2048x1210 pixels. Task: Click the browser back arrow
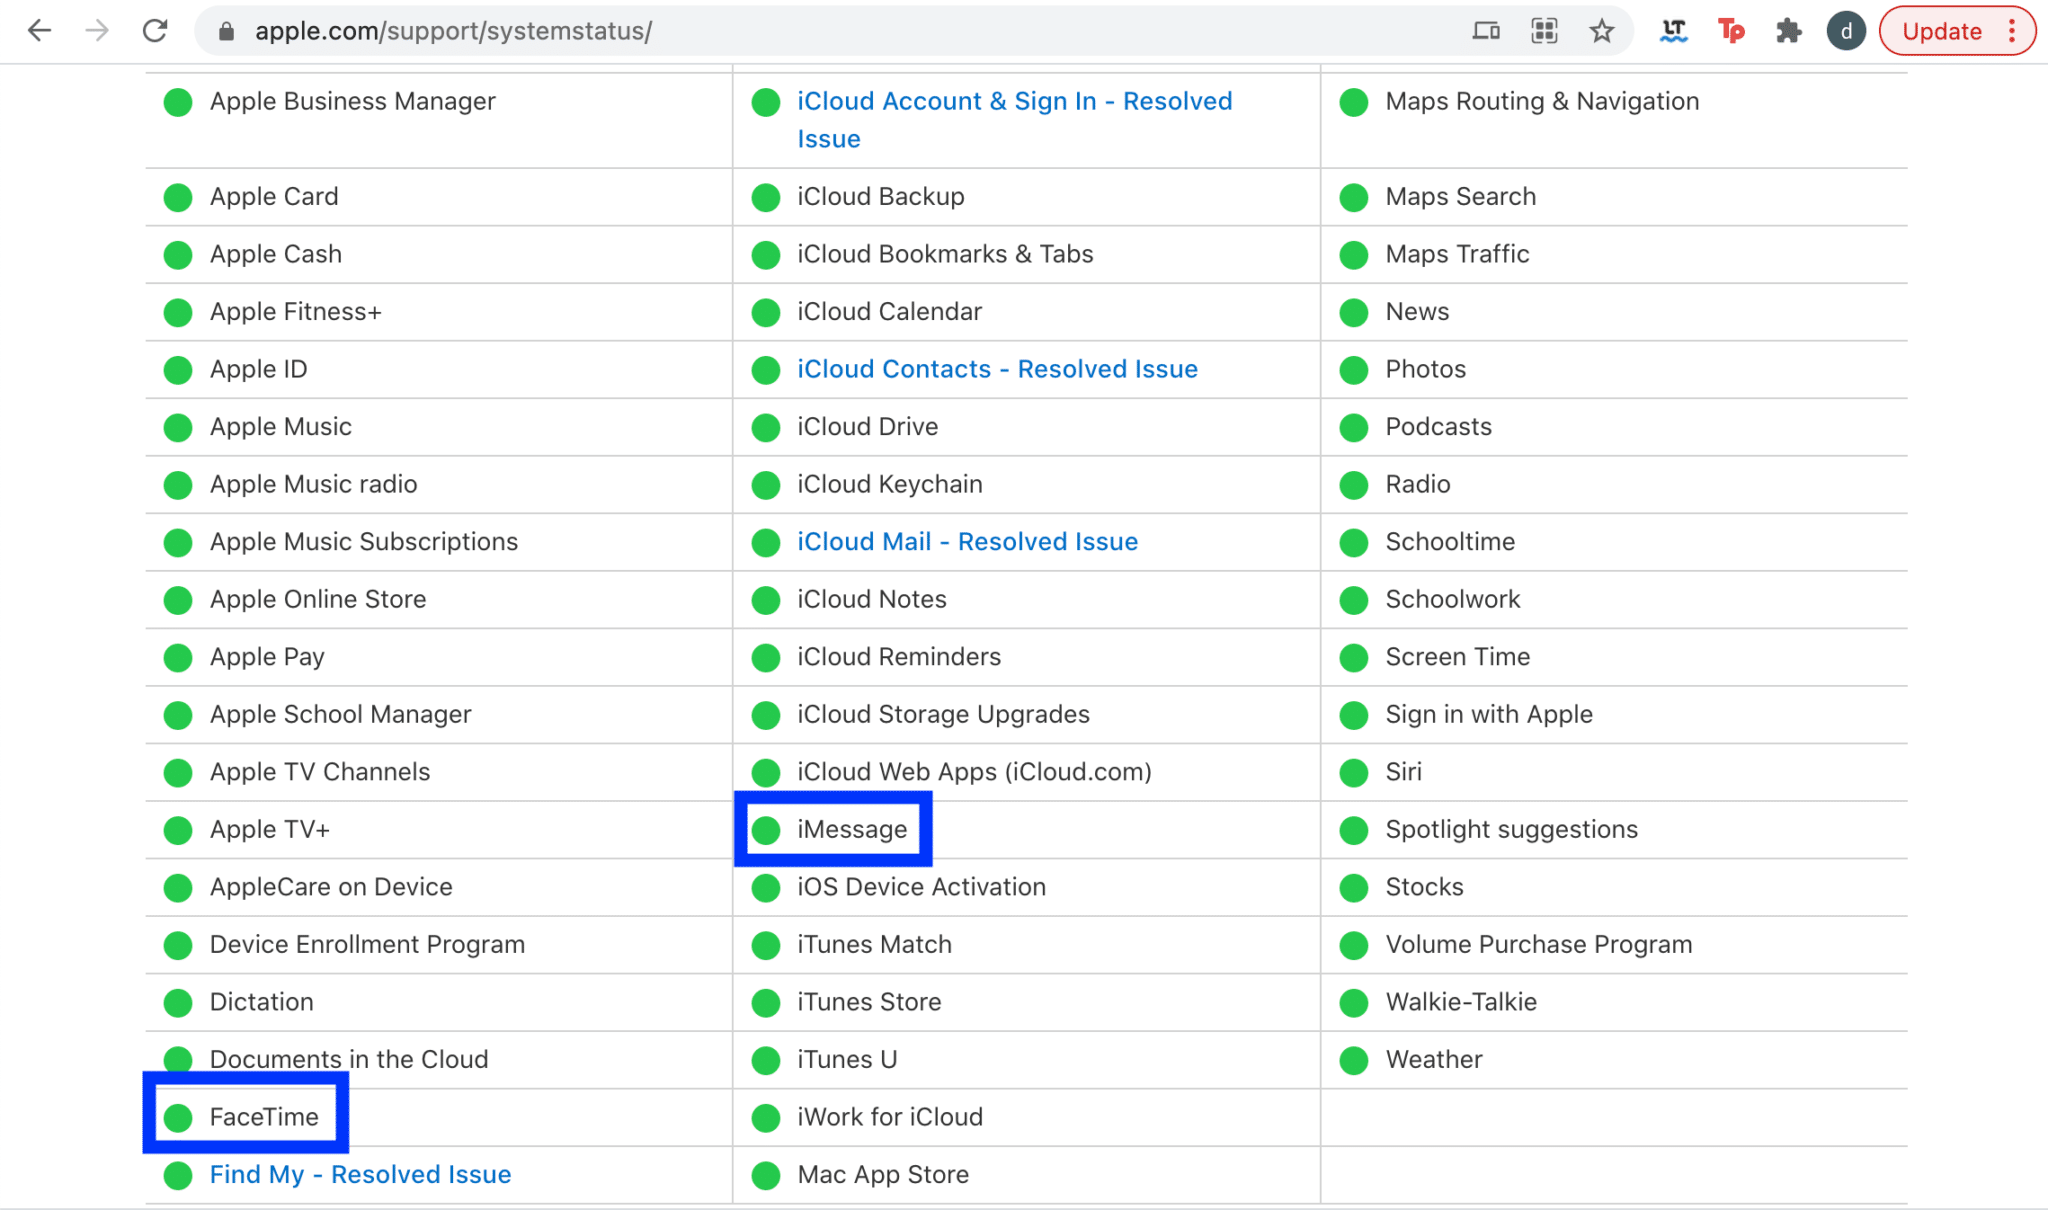39,31
